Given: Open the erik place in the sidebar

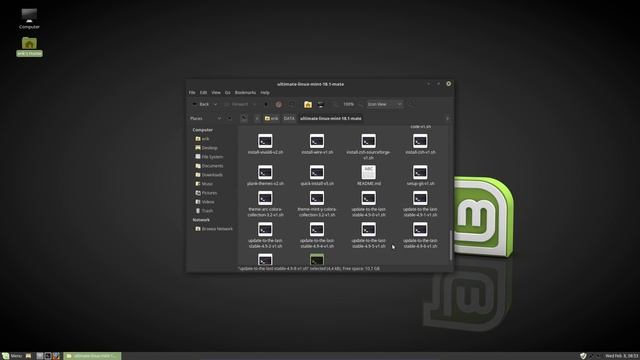Looking at the screenshot, I should coord(202,139).
